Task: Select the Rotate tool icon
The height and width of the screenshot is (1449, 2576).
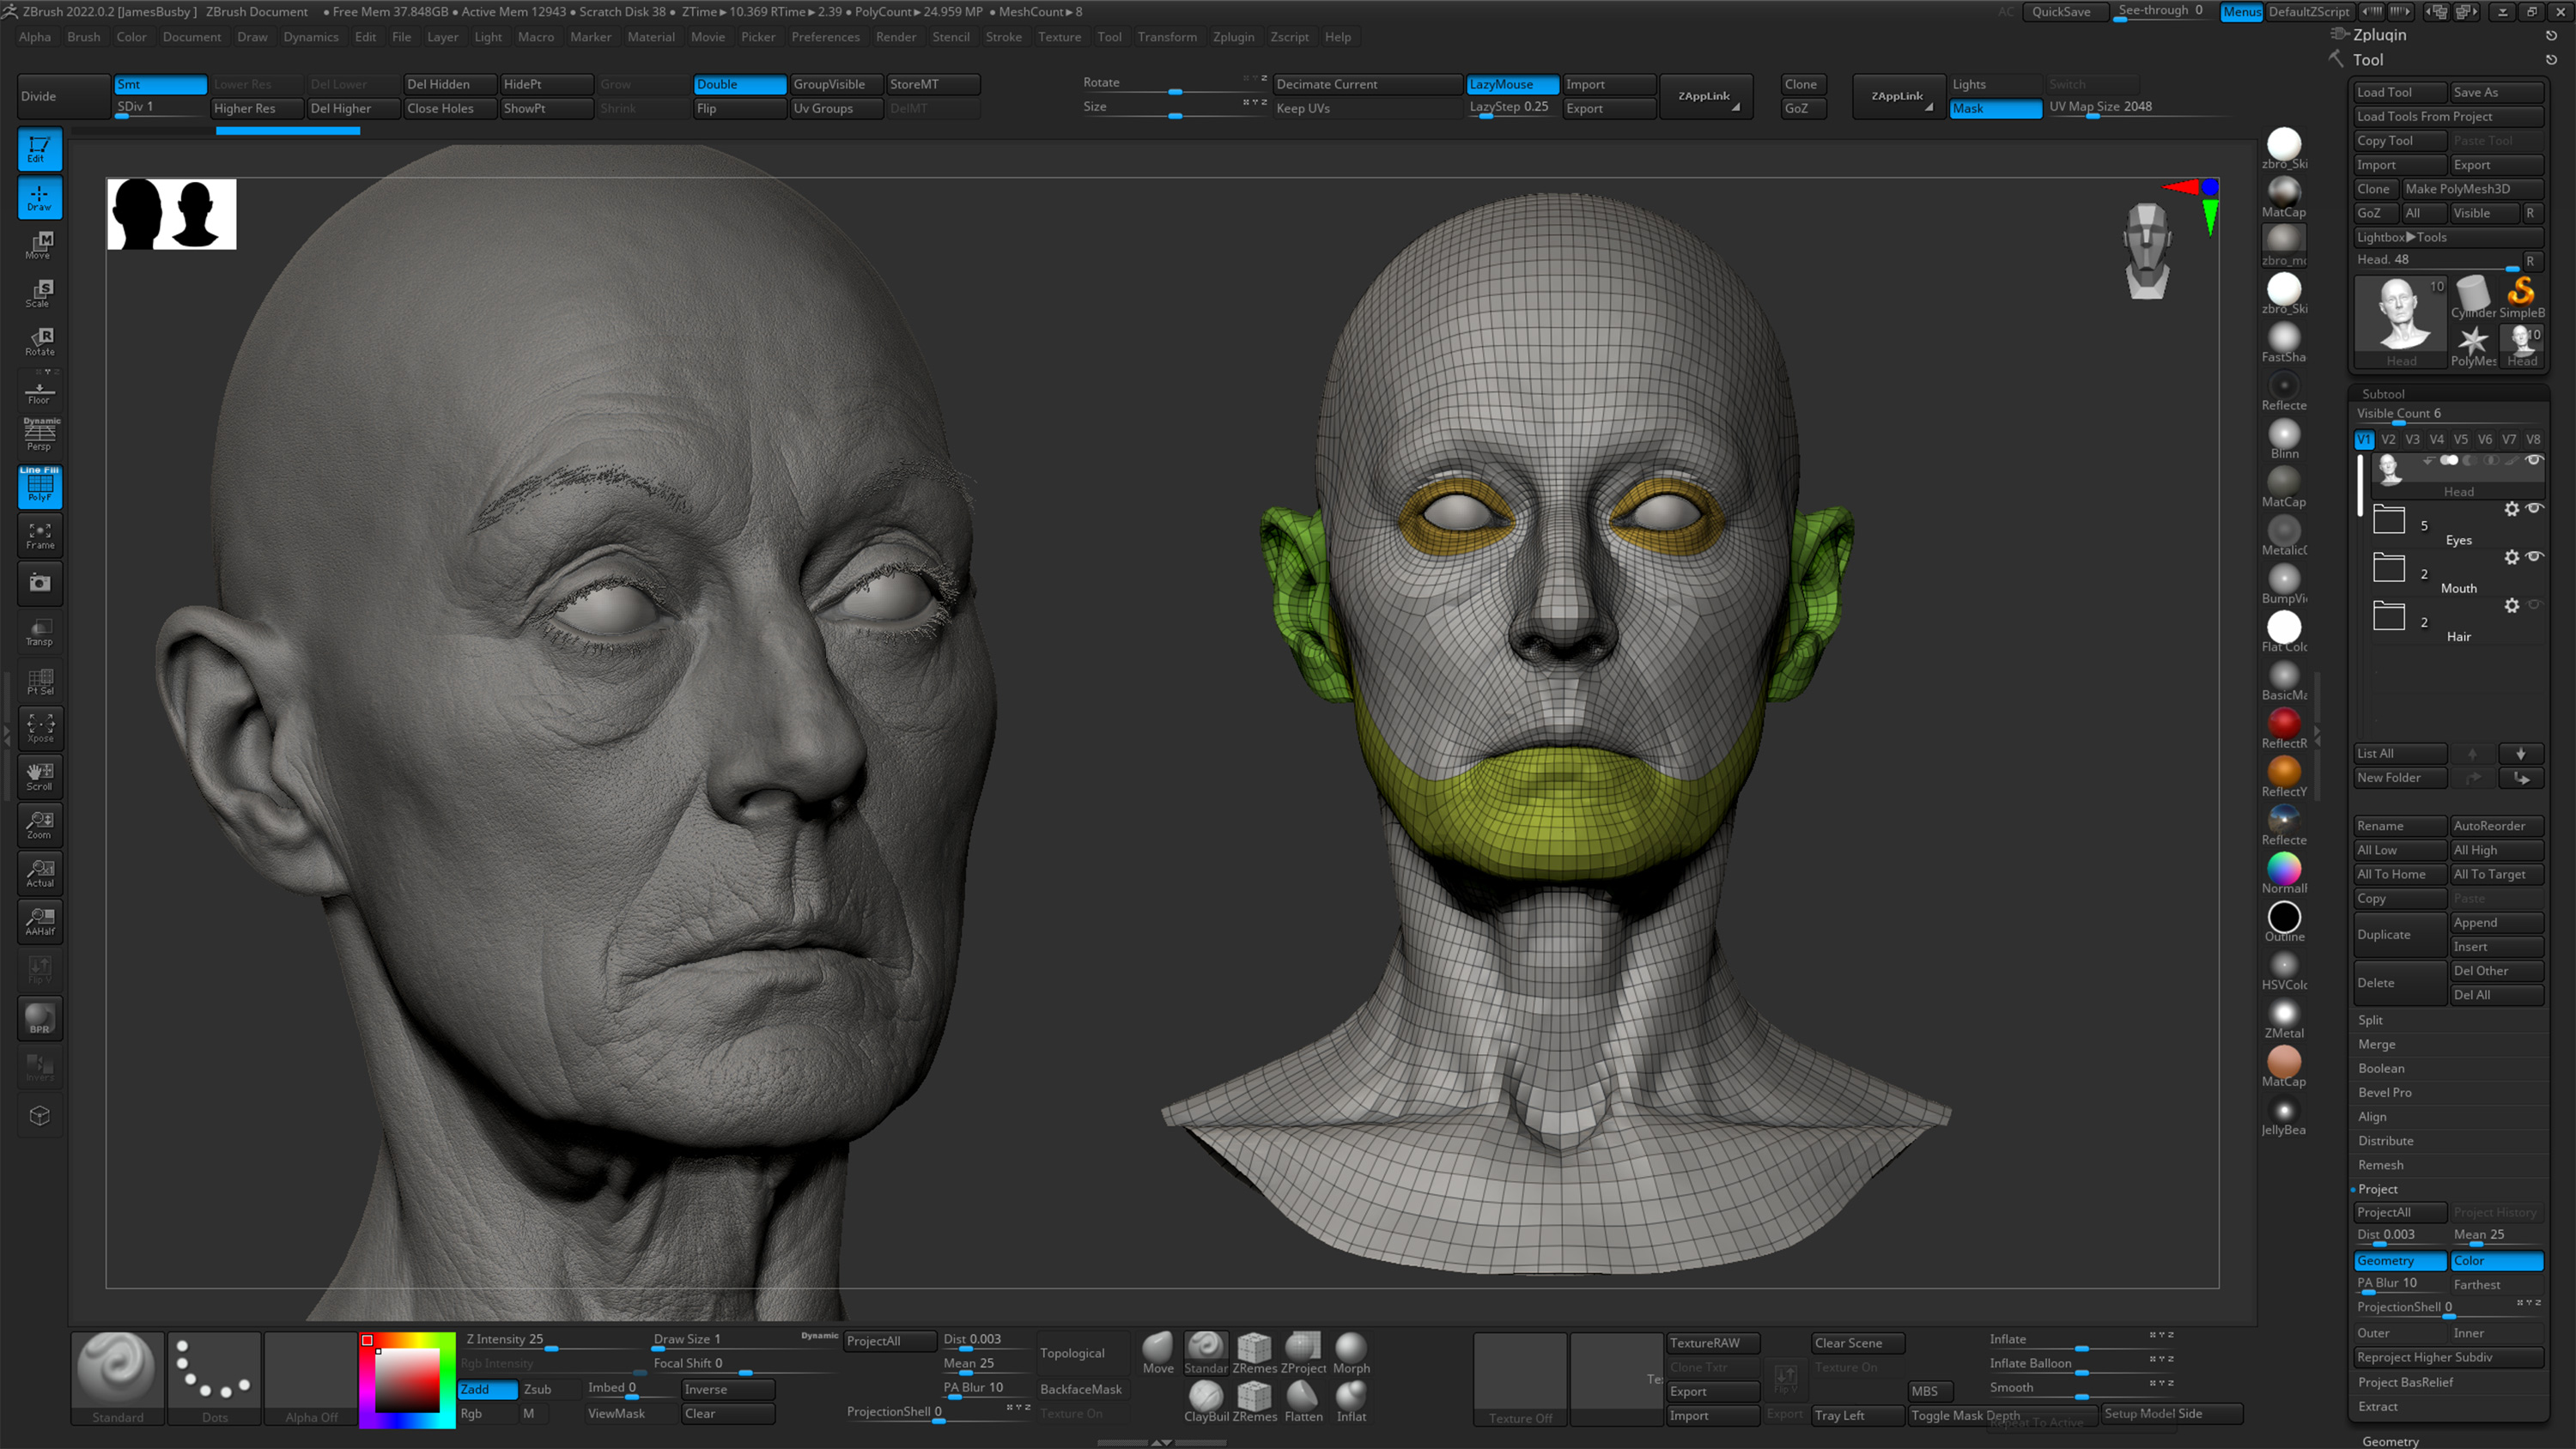Action: pyautogui.click(x=40, y=340)
